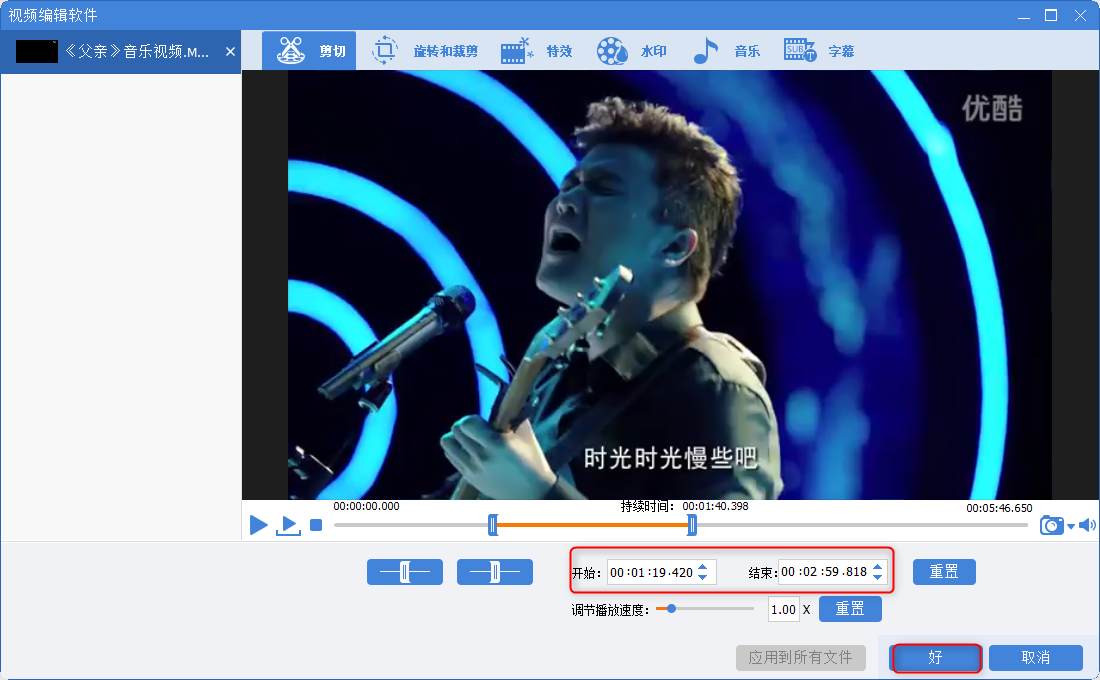Click 应用到所有文件 button
1100x680 pixels.
pyautogui.click(x=800, y=658)
